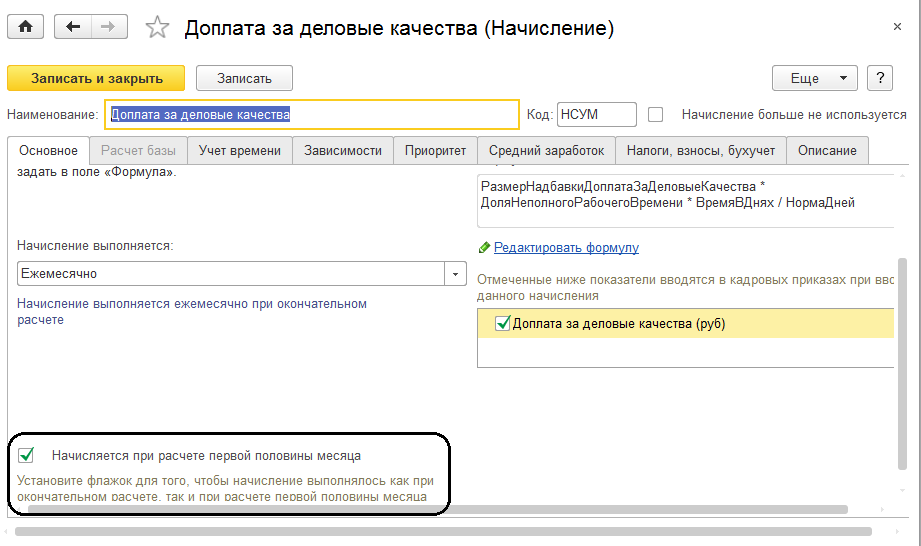Switch to 'Налоги, взносы, бухучет' tab

tap(701, 151)
